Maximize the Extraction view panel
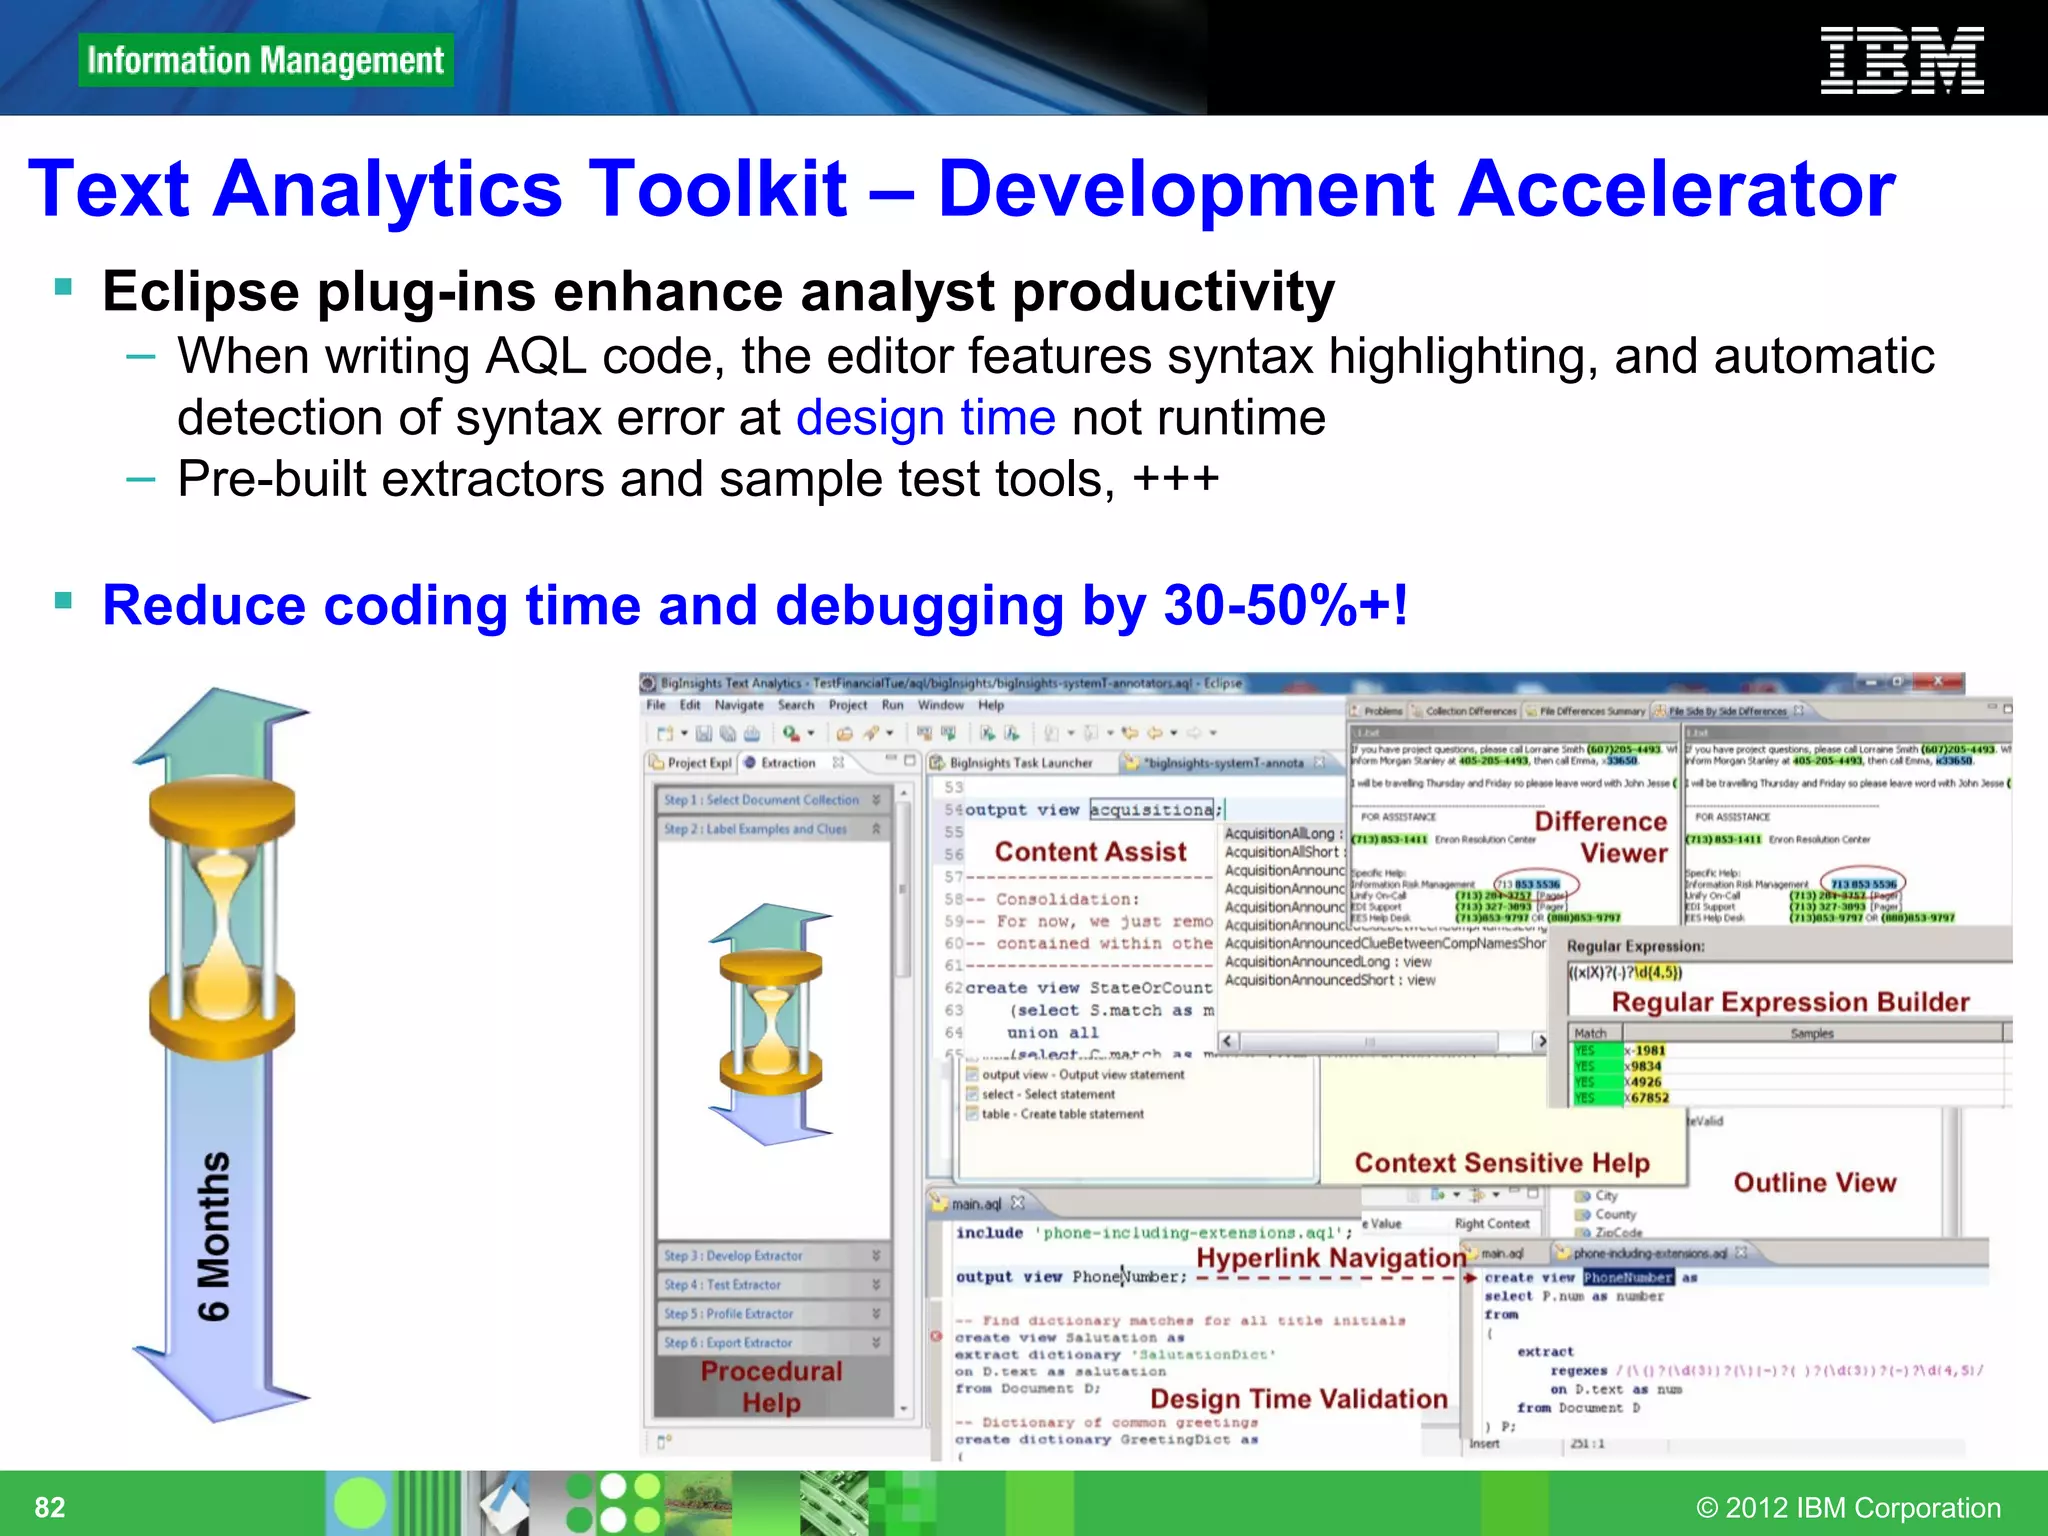Viewport: 2048px width, 1536px height. (910, 762)
